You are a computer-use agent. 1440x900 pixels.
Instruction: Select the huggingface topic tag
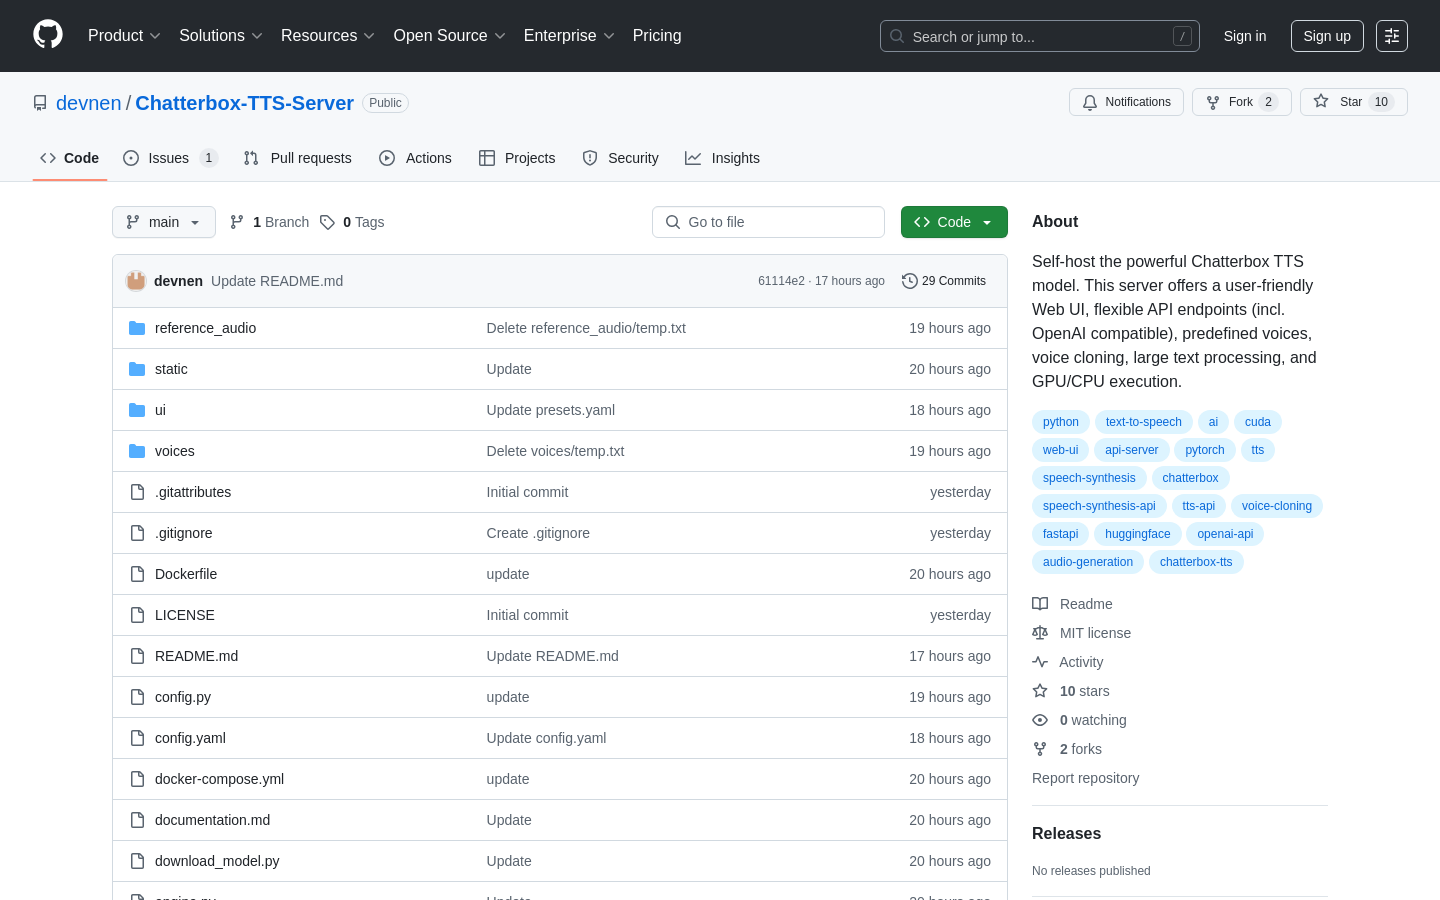coord(1137,534)
